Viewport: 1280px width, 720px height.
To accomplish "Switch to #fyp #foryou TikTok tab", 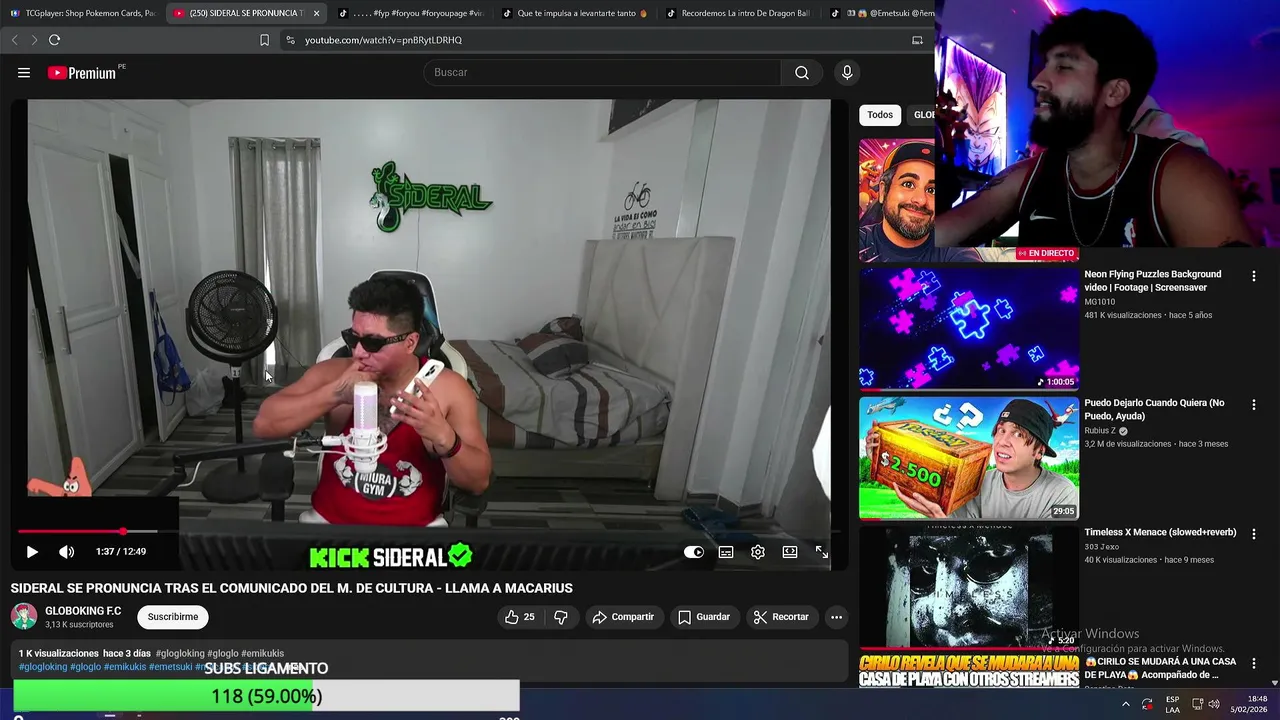I will coord(411,13).
